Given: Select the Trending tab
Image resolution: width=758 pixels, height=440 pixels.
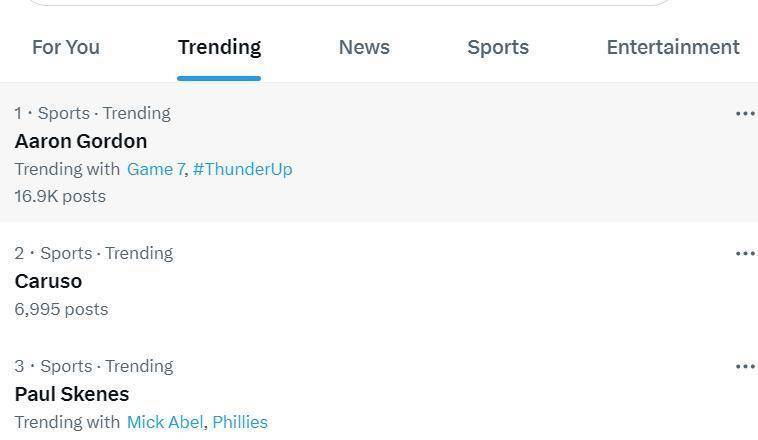Looking at the screenshot, I should tap(219, 47).
